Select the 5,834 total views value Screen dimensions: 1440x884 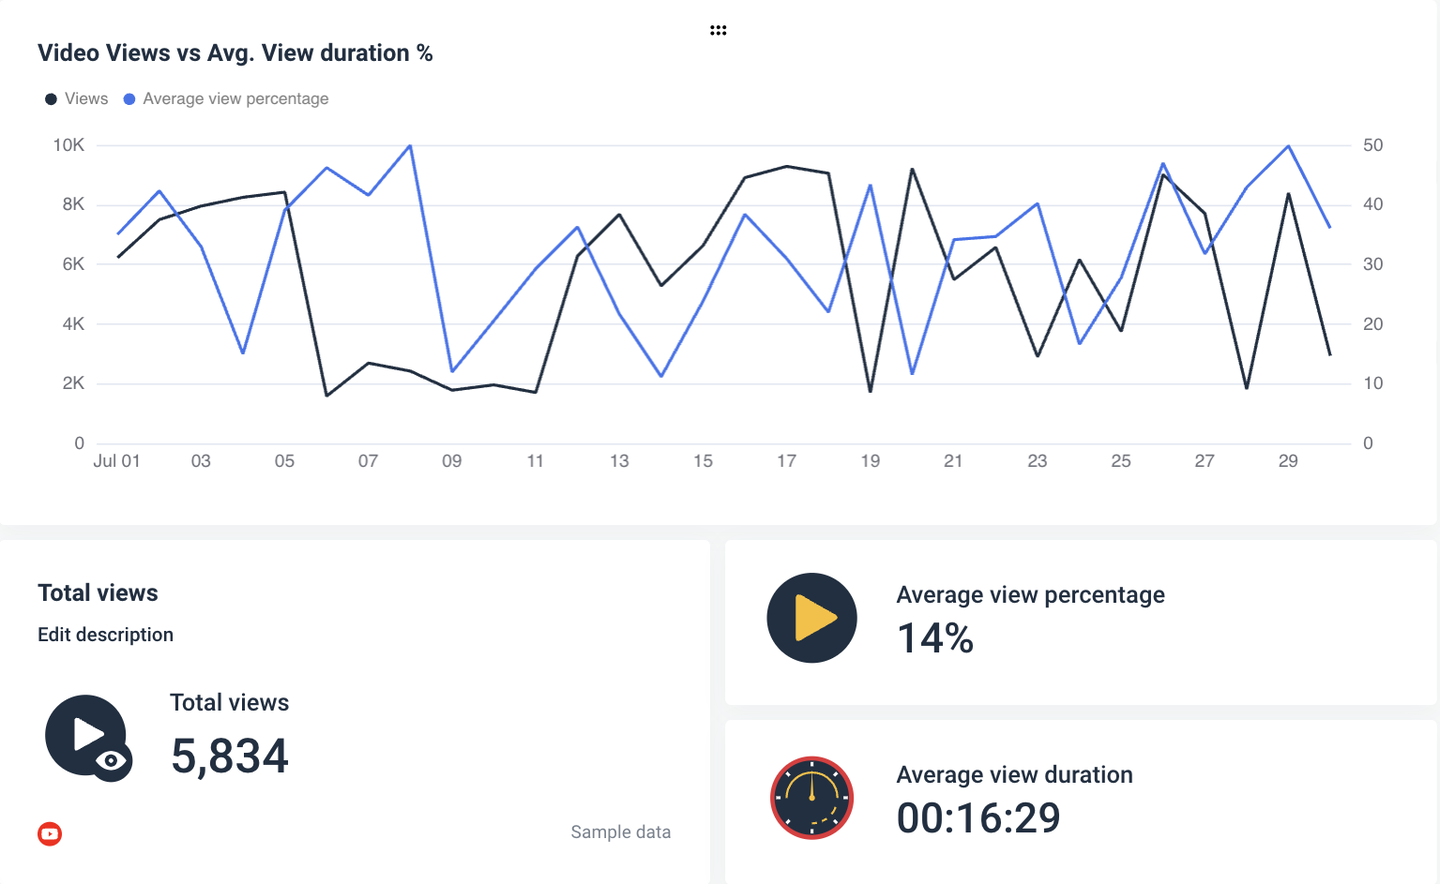click(229, 756)
